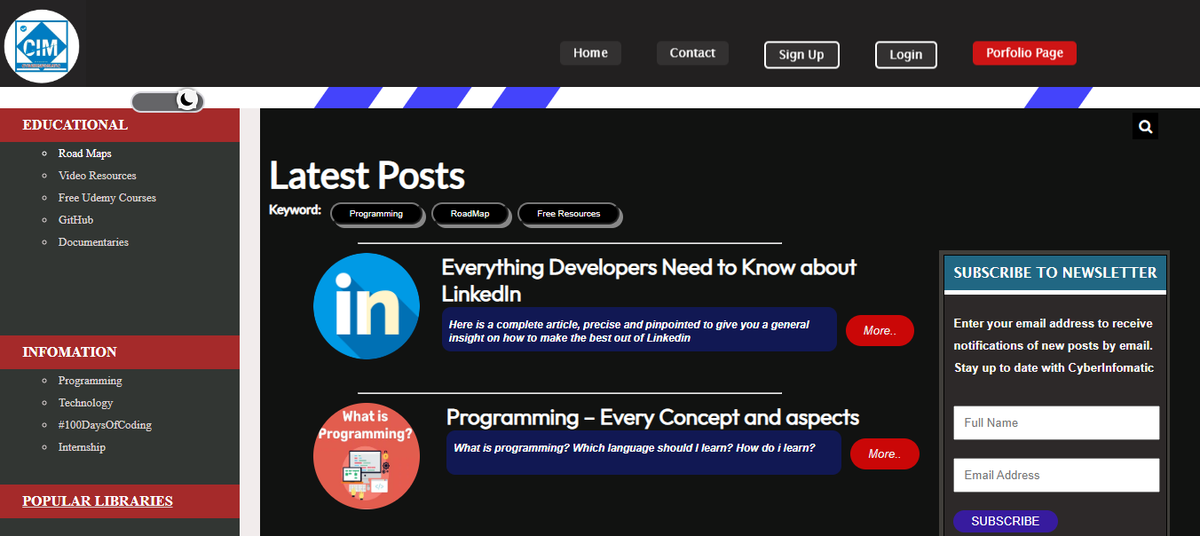
Task: Open the What is Programming thumbnail
Action: tap(366, 456)
